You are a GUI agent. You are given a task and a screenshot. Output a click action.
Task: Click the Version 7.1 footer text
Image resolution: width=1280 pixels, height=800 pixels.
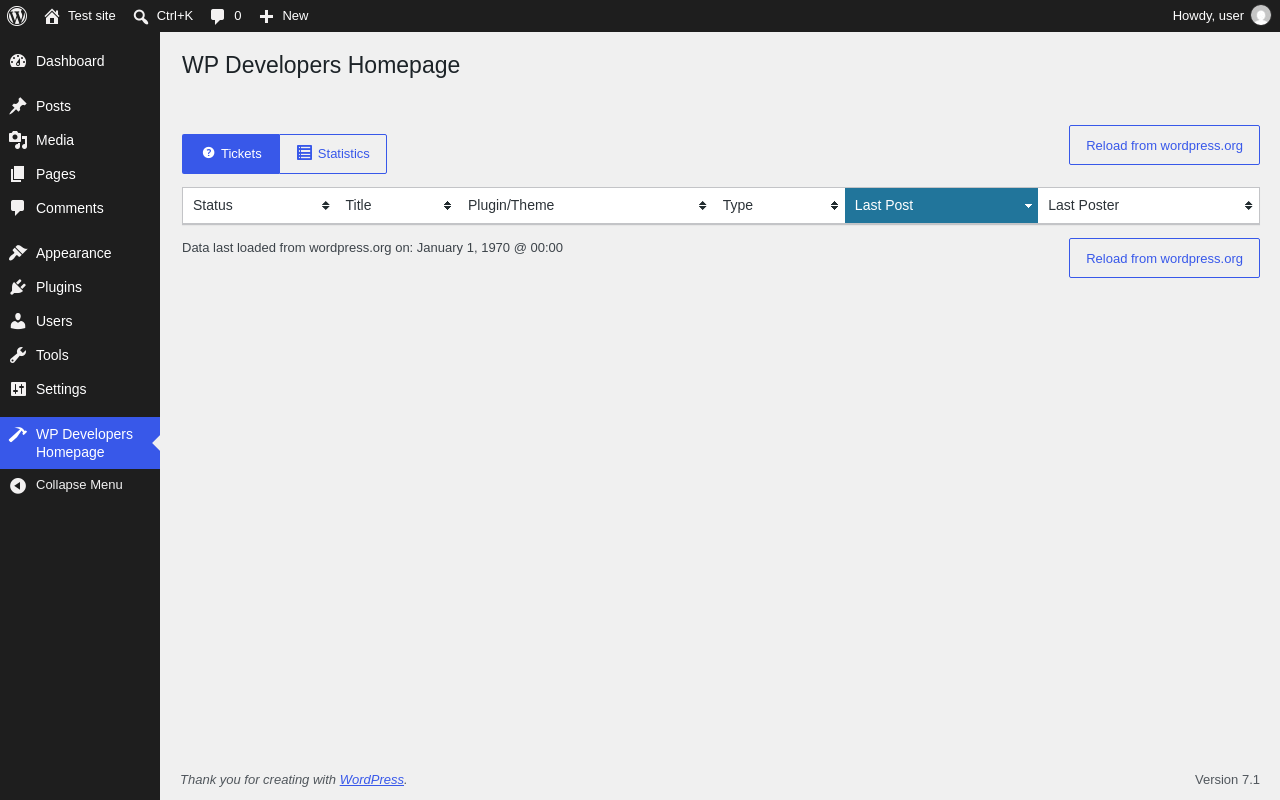(1227, 779)
